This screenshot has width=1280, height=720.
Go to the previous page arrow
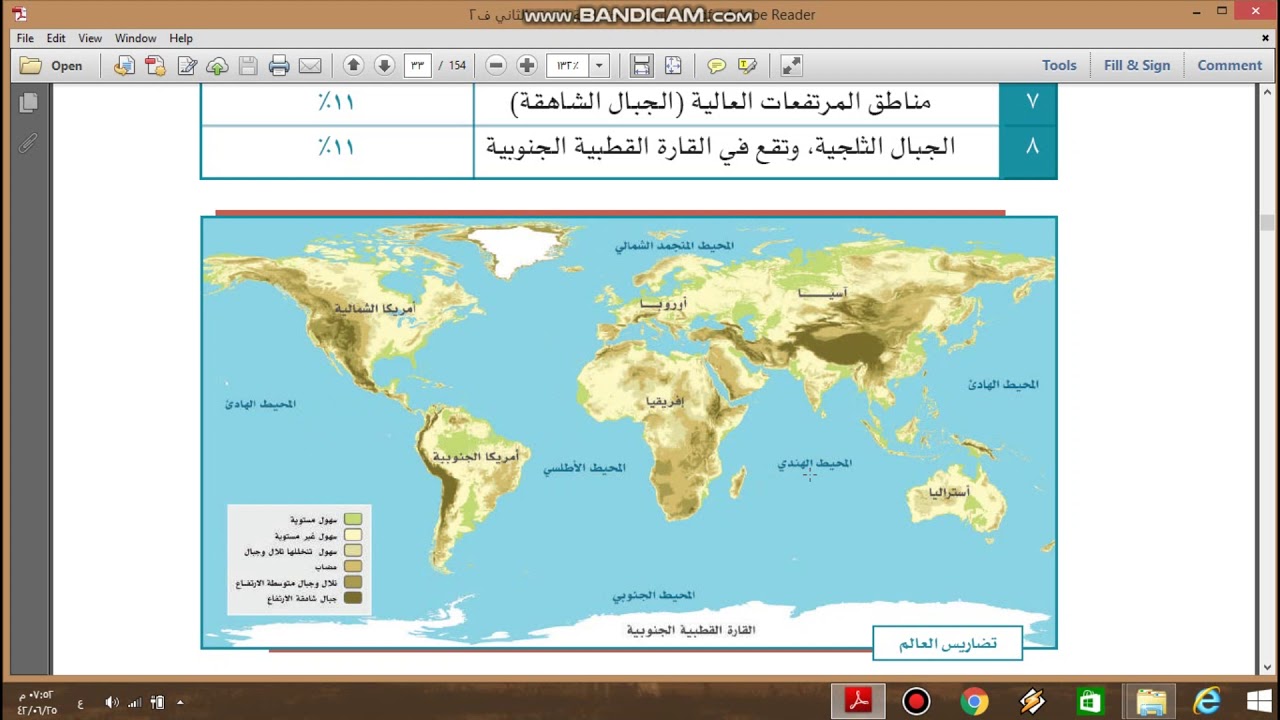pyautogui.click(x=353, y=66)
